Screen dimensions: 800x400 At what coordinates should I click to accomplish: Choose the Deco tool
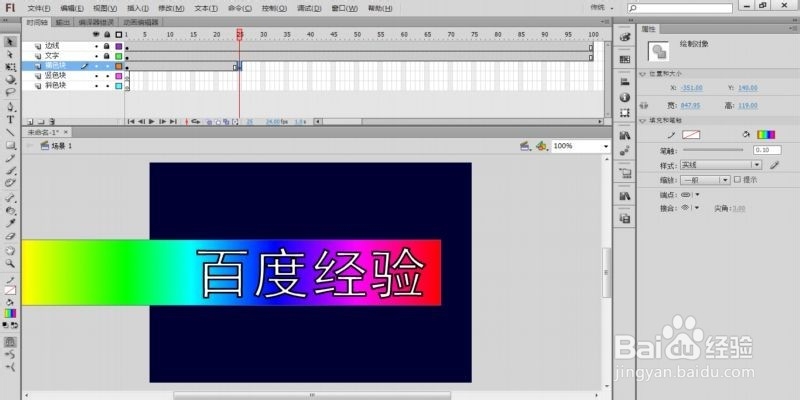tap(10, 183)
